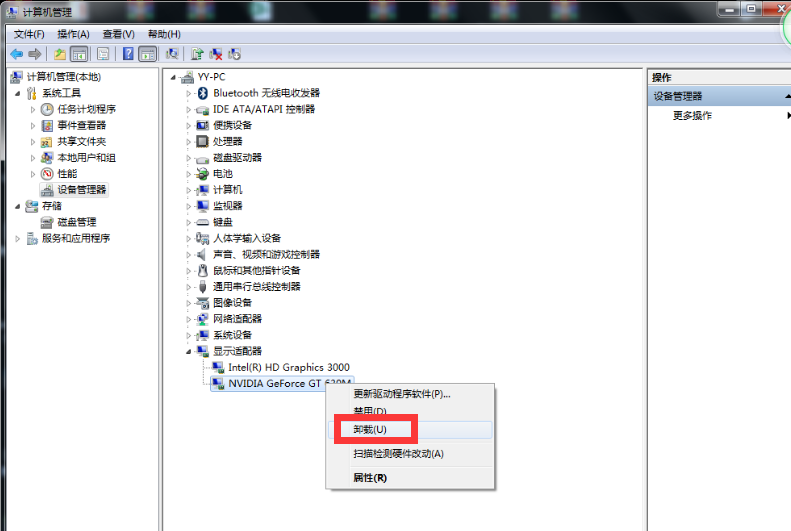Click the Scan for hardware changes toolbar icon
791x531 pixels.
[173, 54]
